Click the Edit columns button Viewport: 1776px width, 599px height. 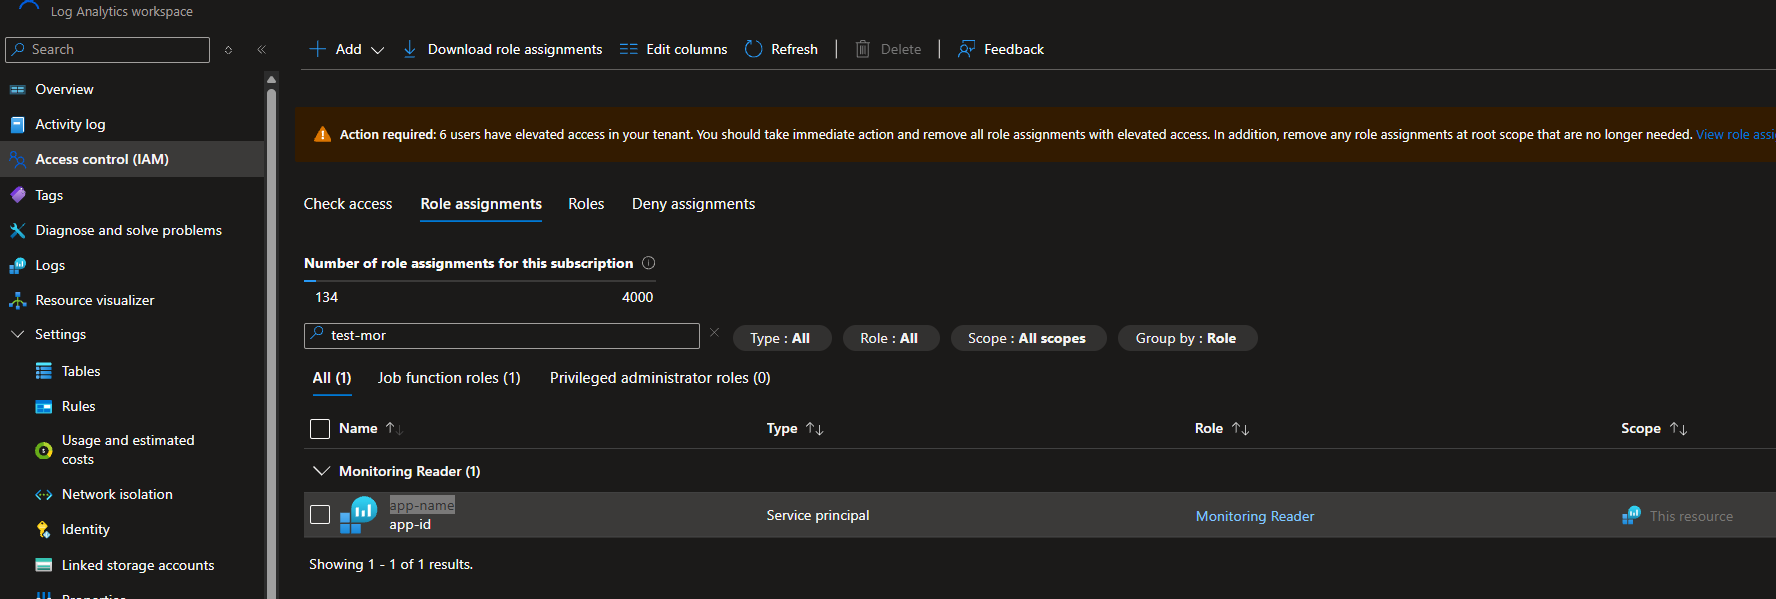click(x=673, y=49)
